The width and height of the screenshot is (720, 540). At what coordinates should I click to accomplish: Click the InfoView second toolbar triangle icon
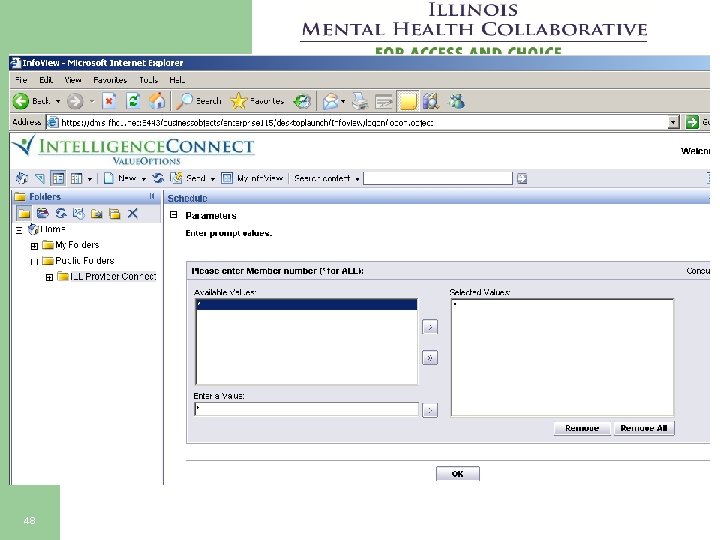(x=40, y=178)
